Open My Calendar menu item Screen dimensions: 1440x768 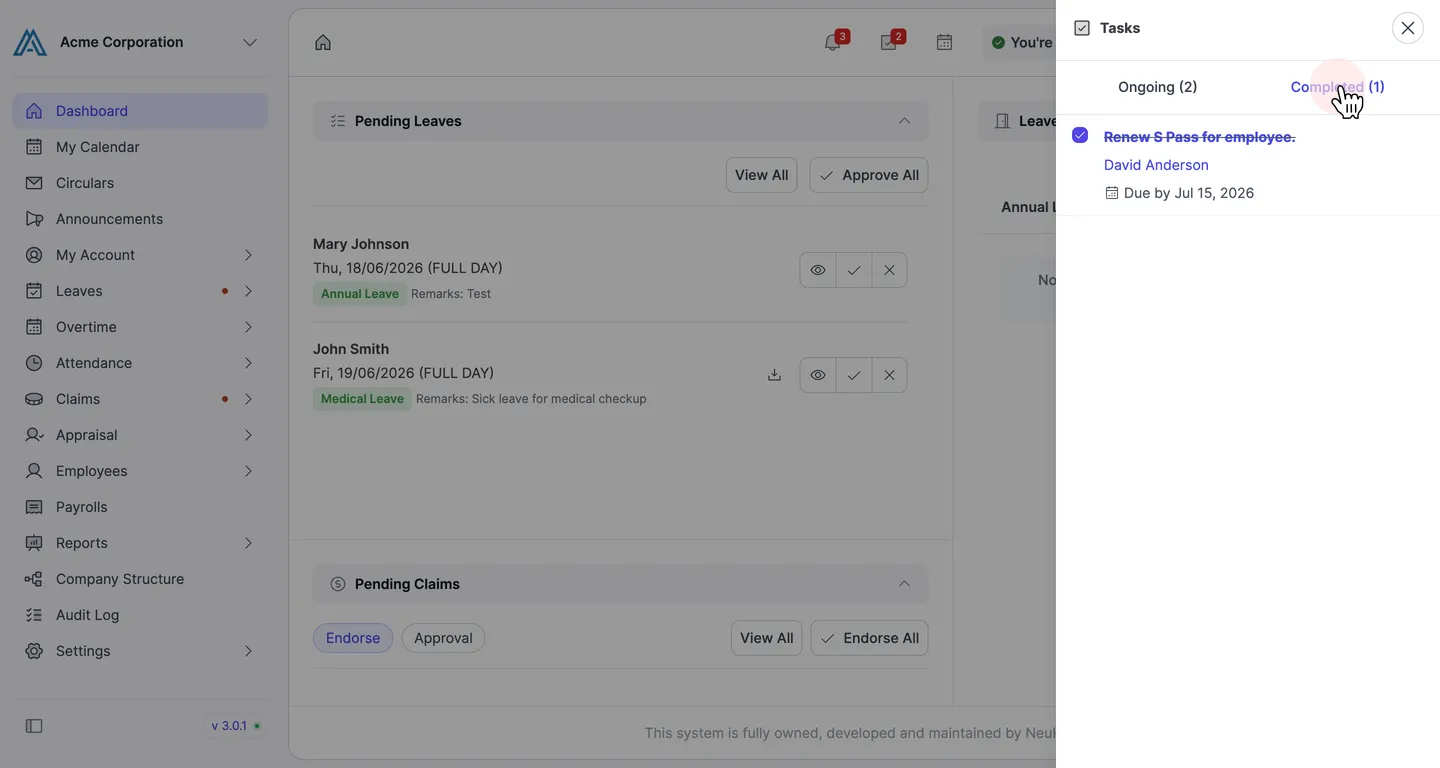[x=140, y=147]
